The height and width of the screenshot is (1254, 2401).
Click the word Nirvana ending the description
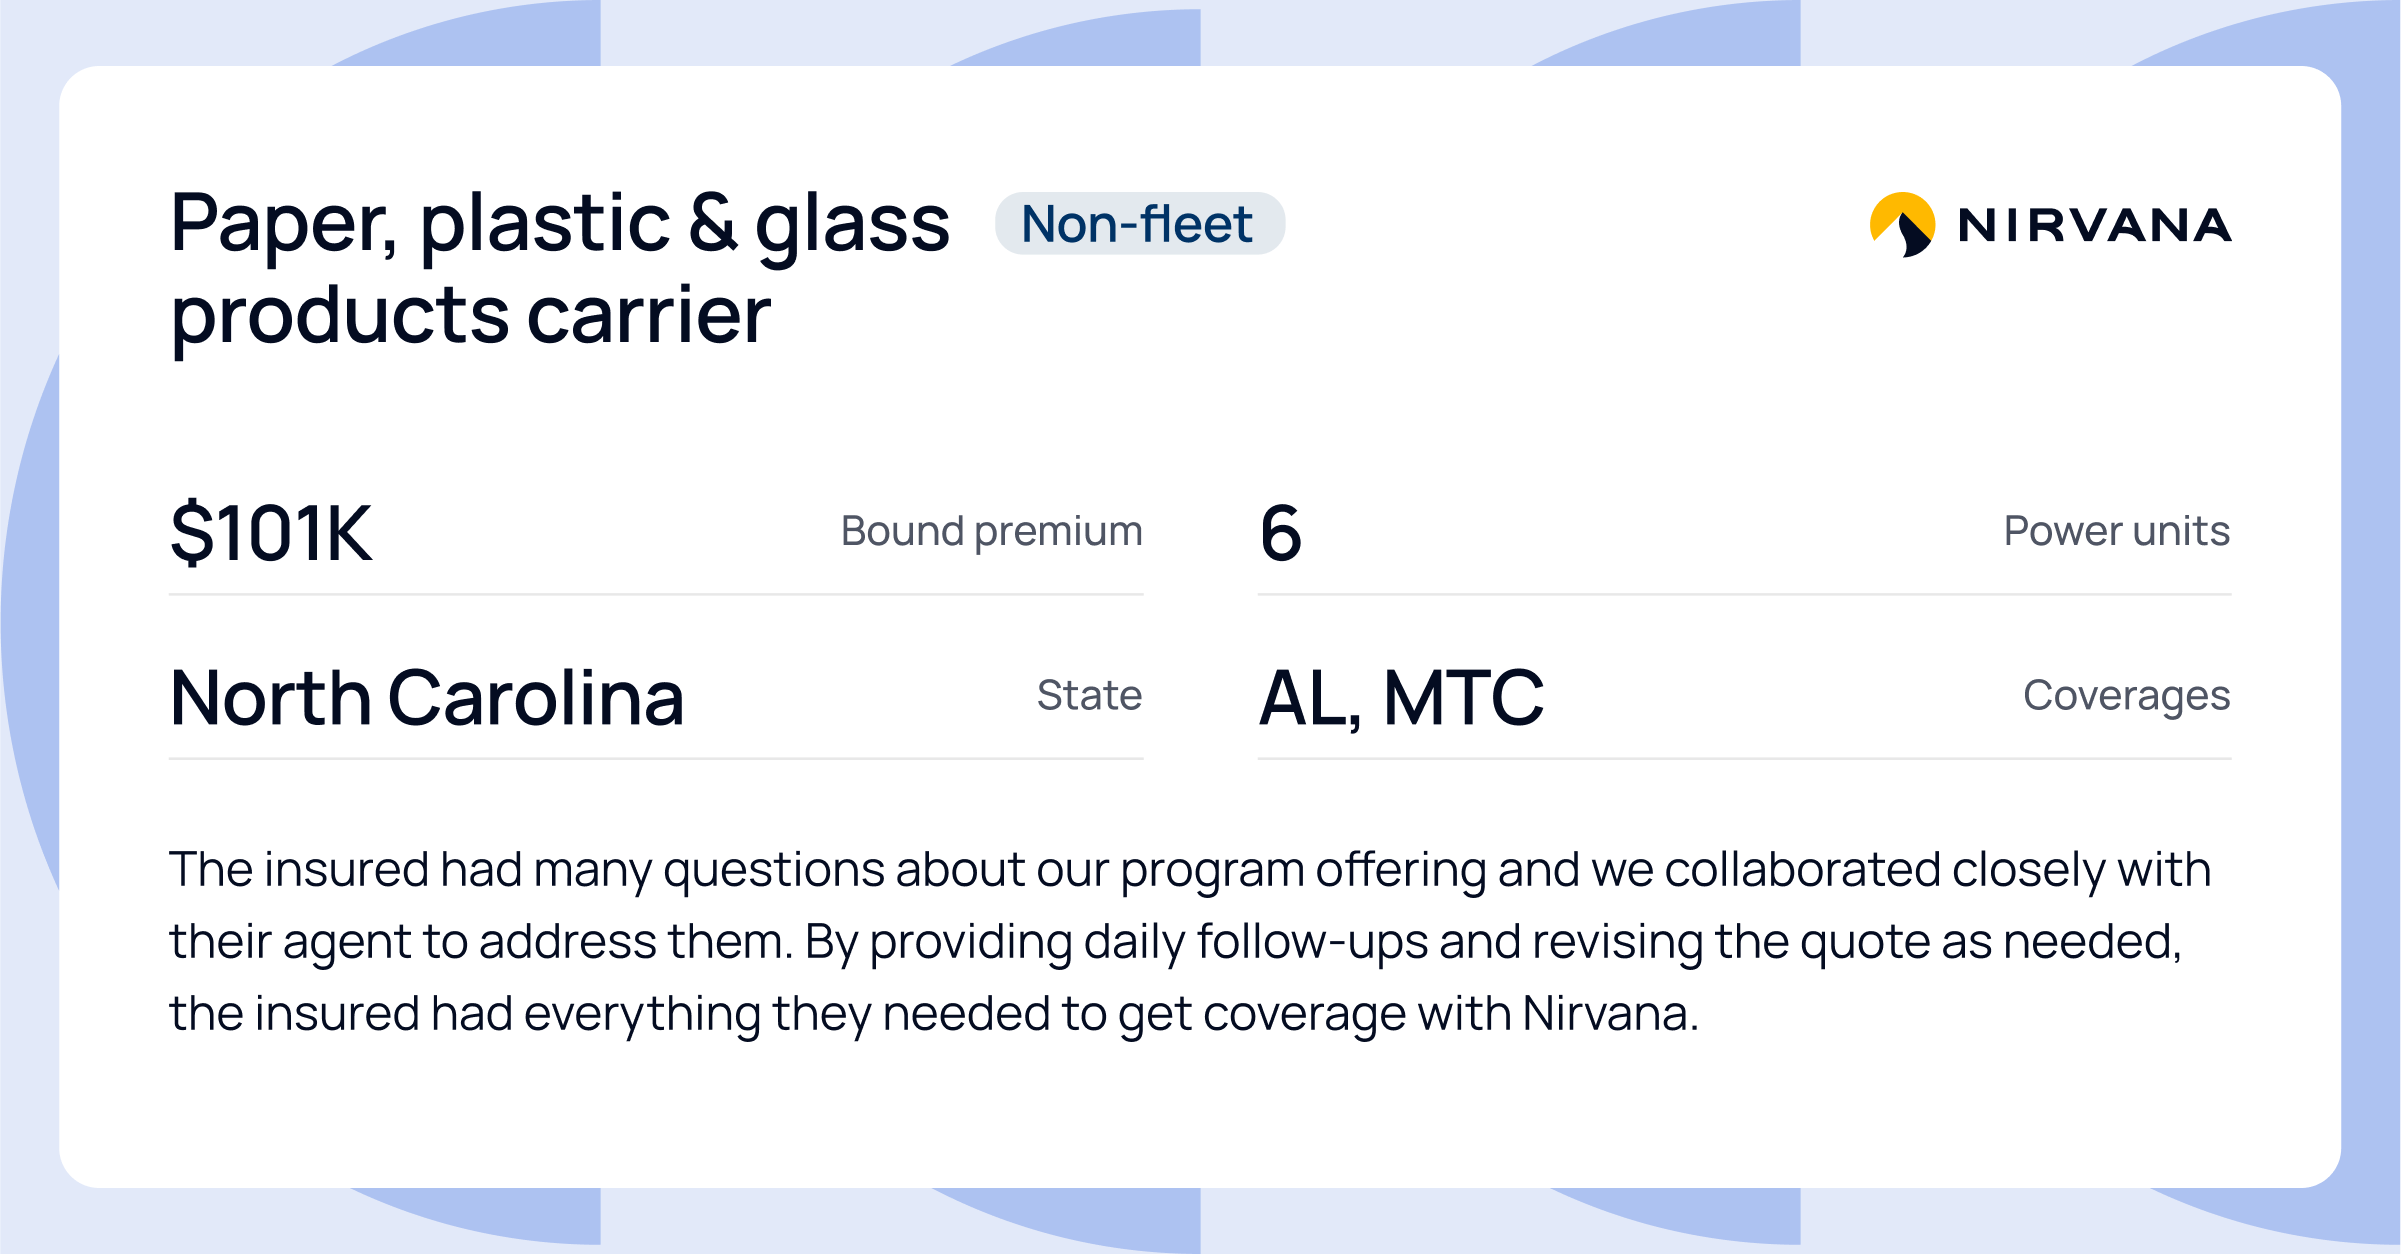click(1607, 1013)
